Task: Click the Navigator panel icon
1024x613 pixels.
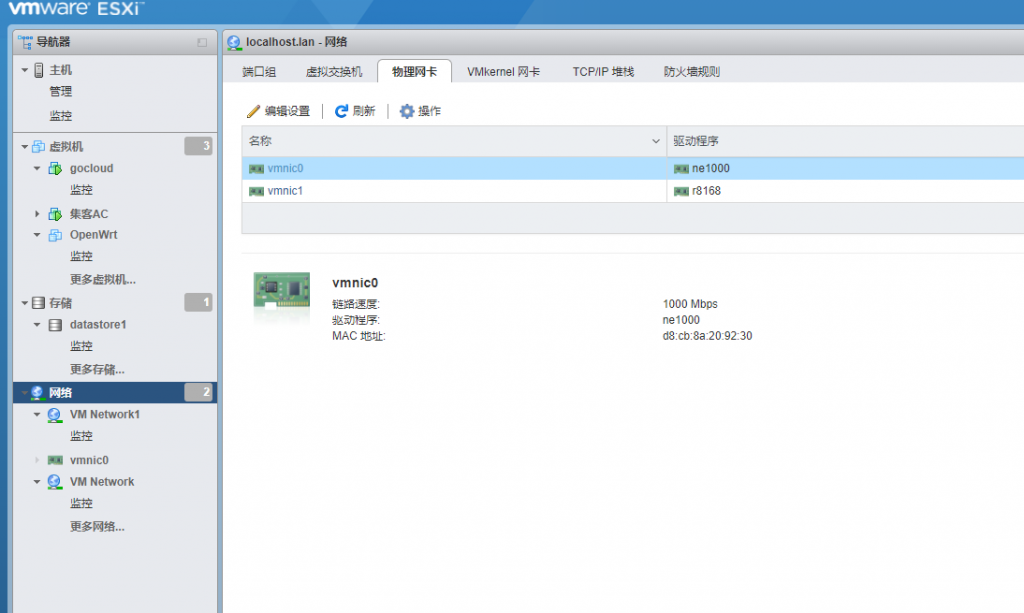Action: coord(25,42)
